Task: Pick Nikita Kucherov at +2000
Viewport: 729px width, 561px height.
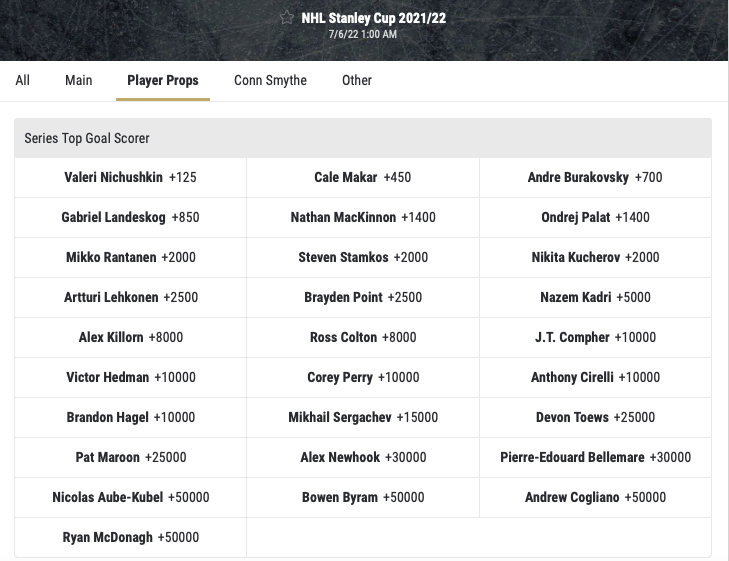Action: tap(595, 257)
